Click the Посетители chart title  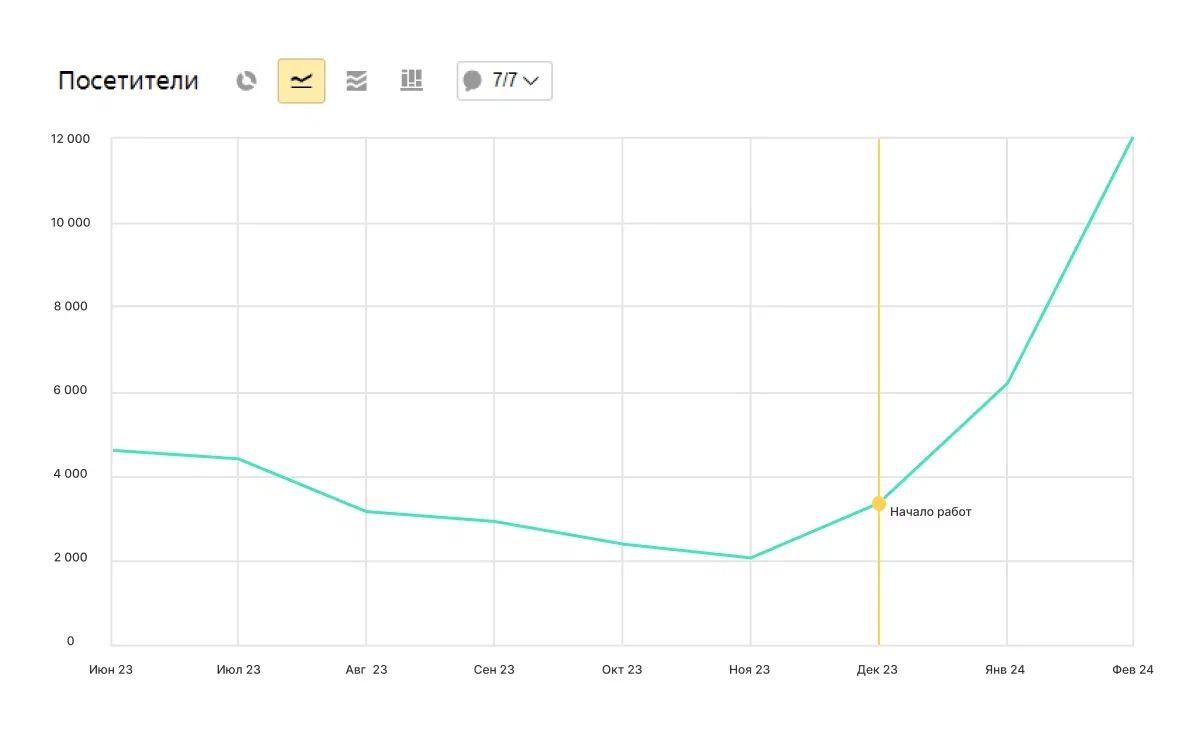(x=128, y=81)
